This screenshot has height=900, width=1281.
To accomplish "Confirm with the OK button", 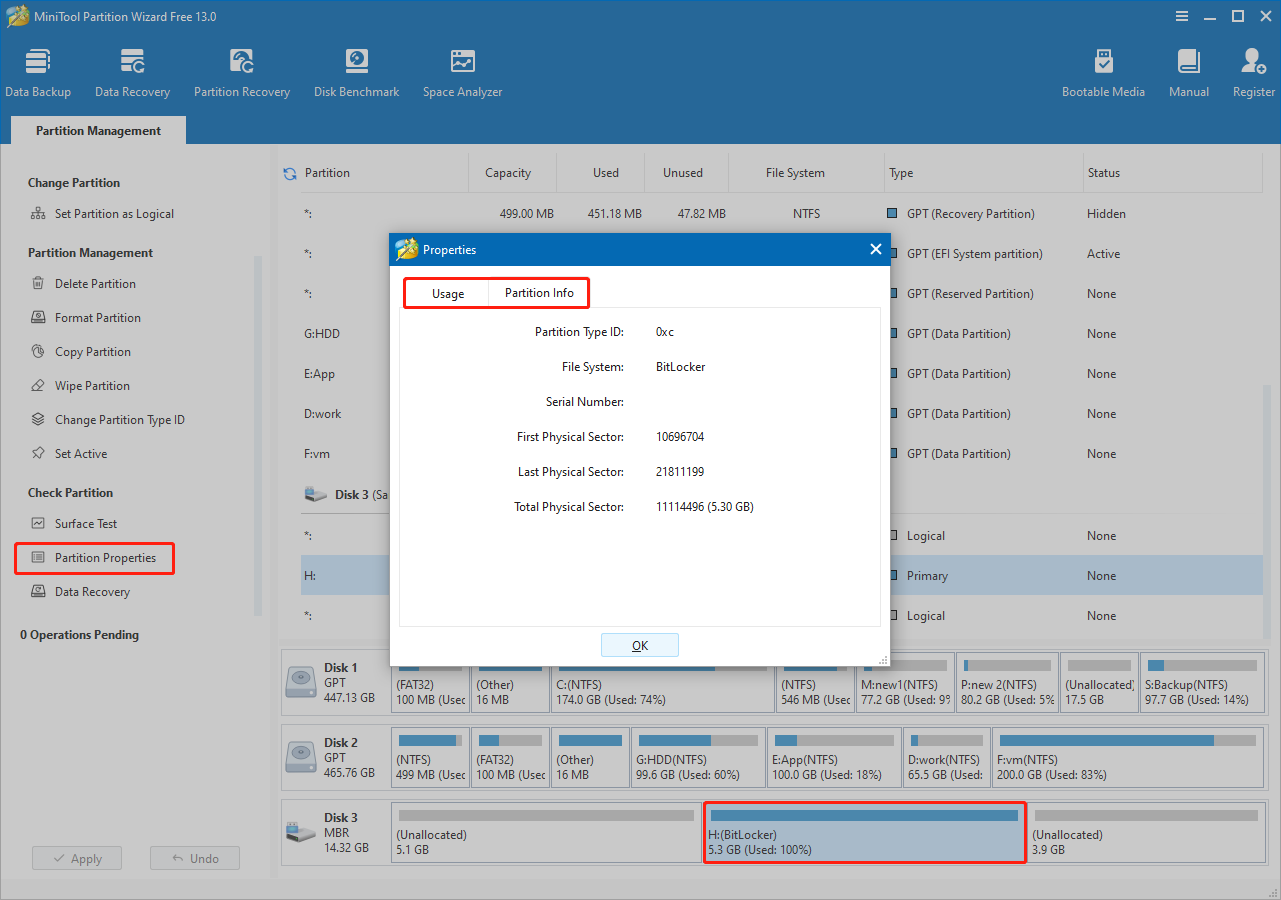I will tap(640, 645).
